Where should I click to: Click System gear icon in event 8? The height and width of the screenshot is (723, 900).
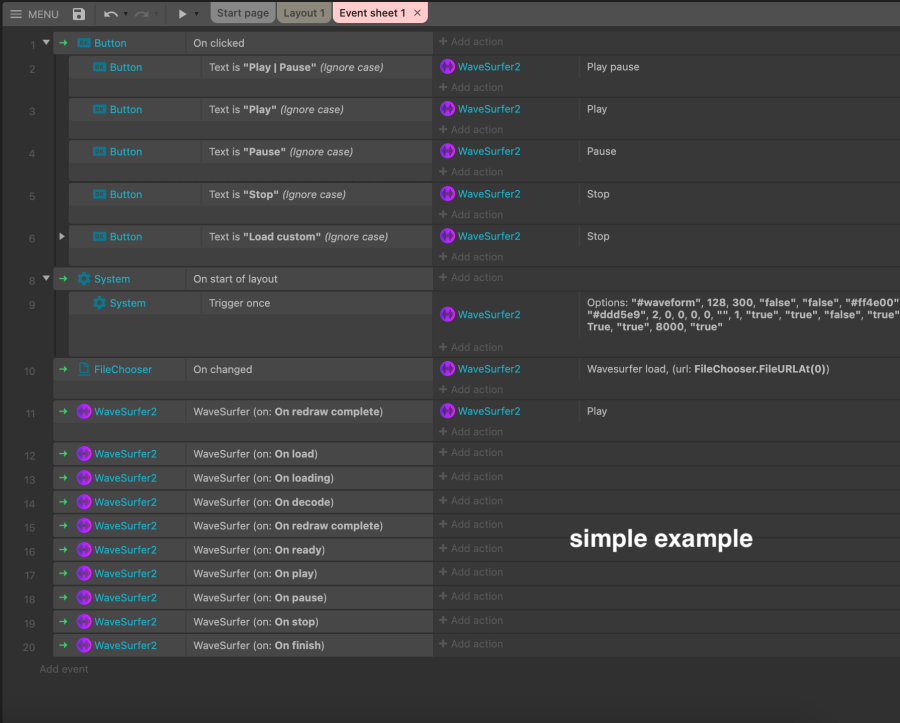pos(84,279)
